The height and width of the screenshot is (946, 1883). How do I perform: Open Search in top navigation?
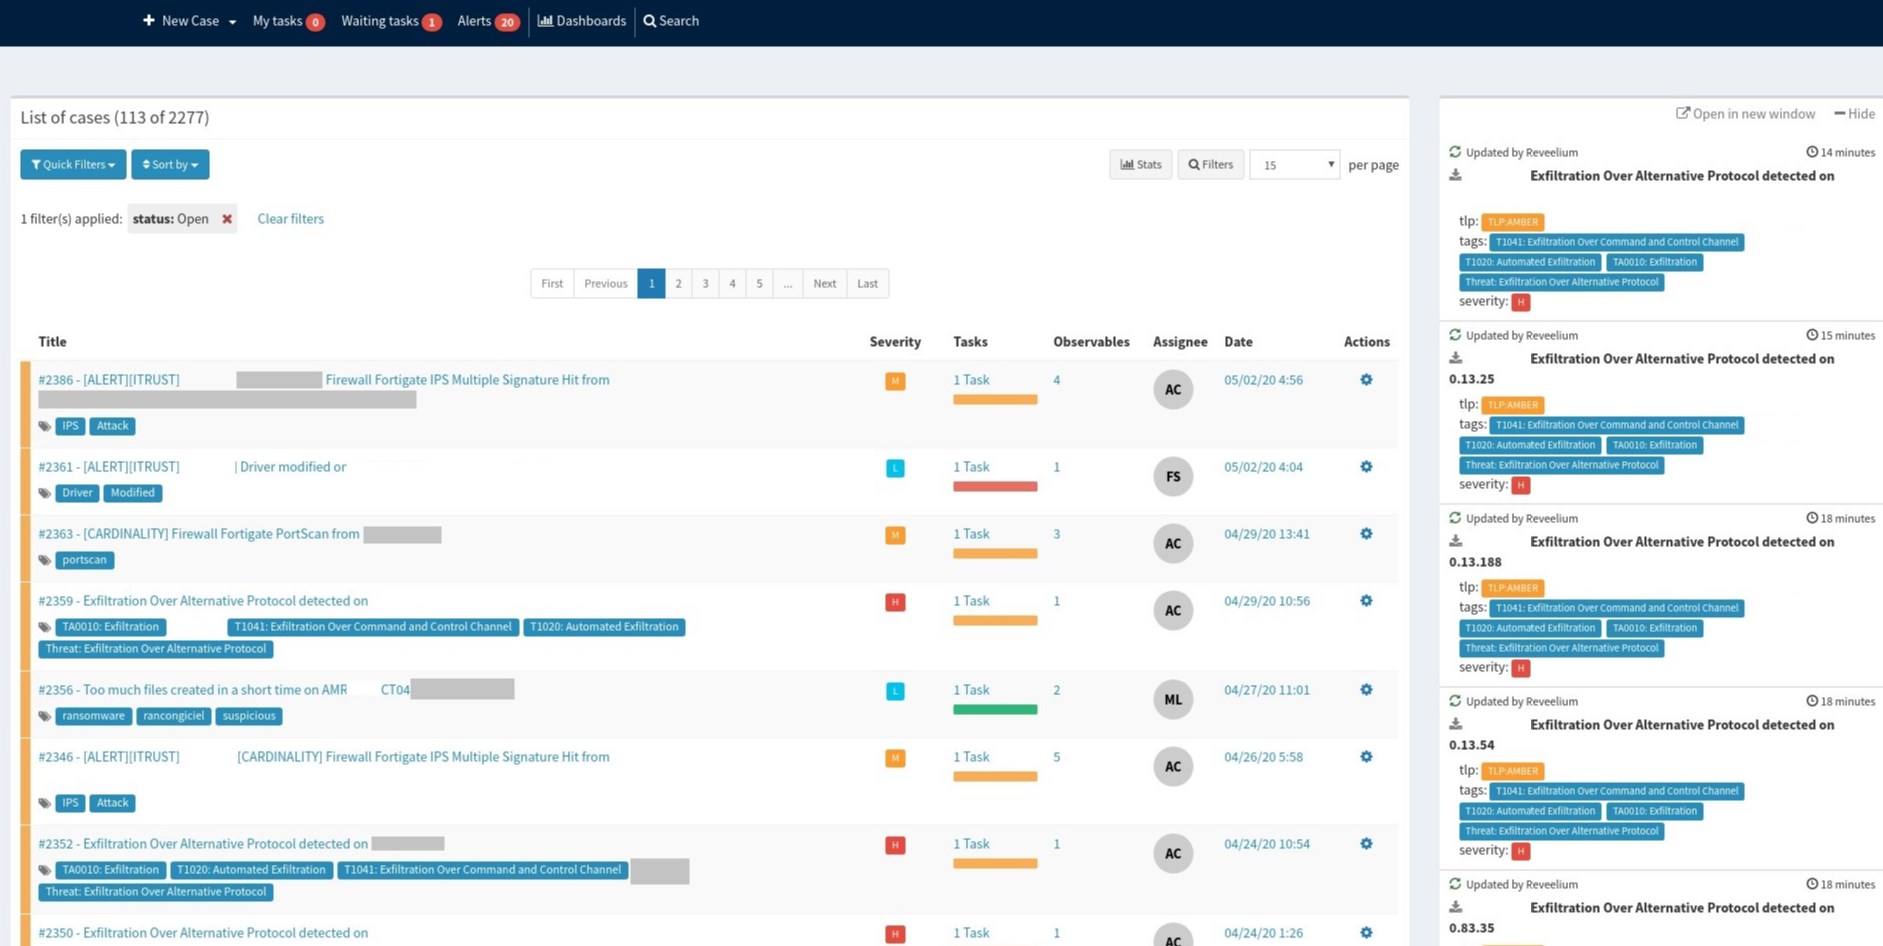671,21
